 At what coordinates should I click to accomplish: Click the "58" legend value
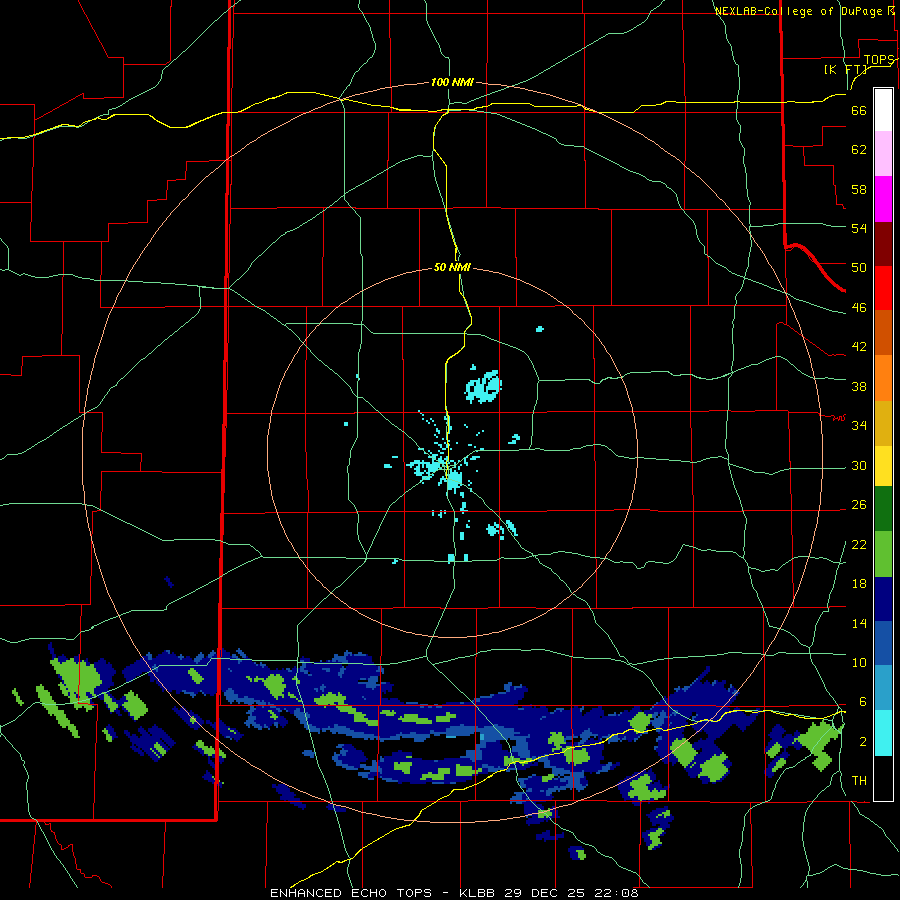click(859, 189)
